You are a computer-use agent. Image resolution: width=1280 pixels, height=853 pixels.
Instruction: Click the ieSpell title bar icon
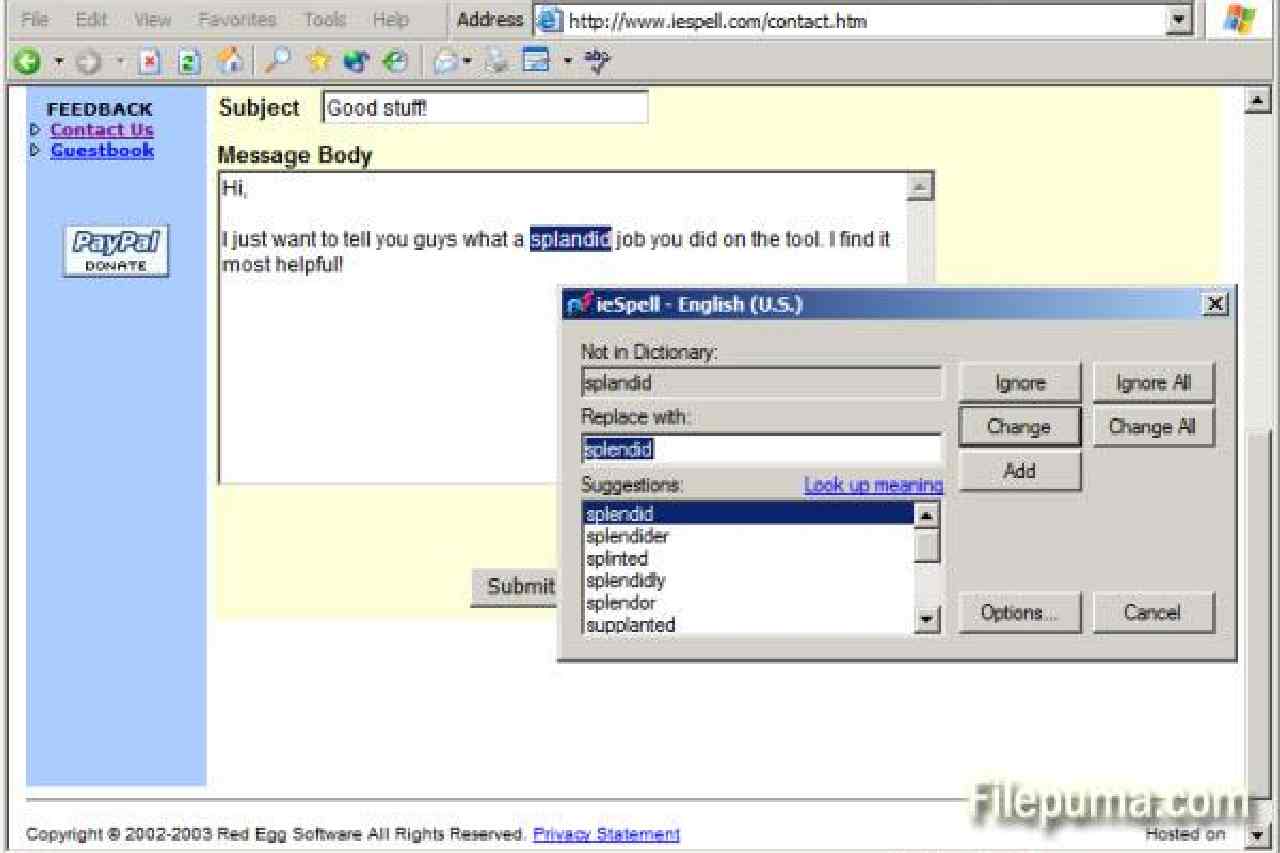tap(580, 305)
